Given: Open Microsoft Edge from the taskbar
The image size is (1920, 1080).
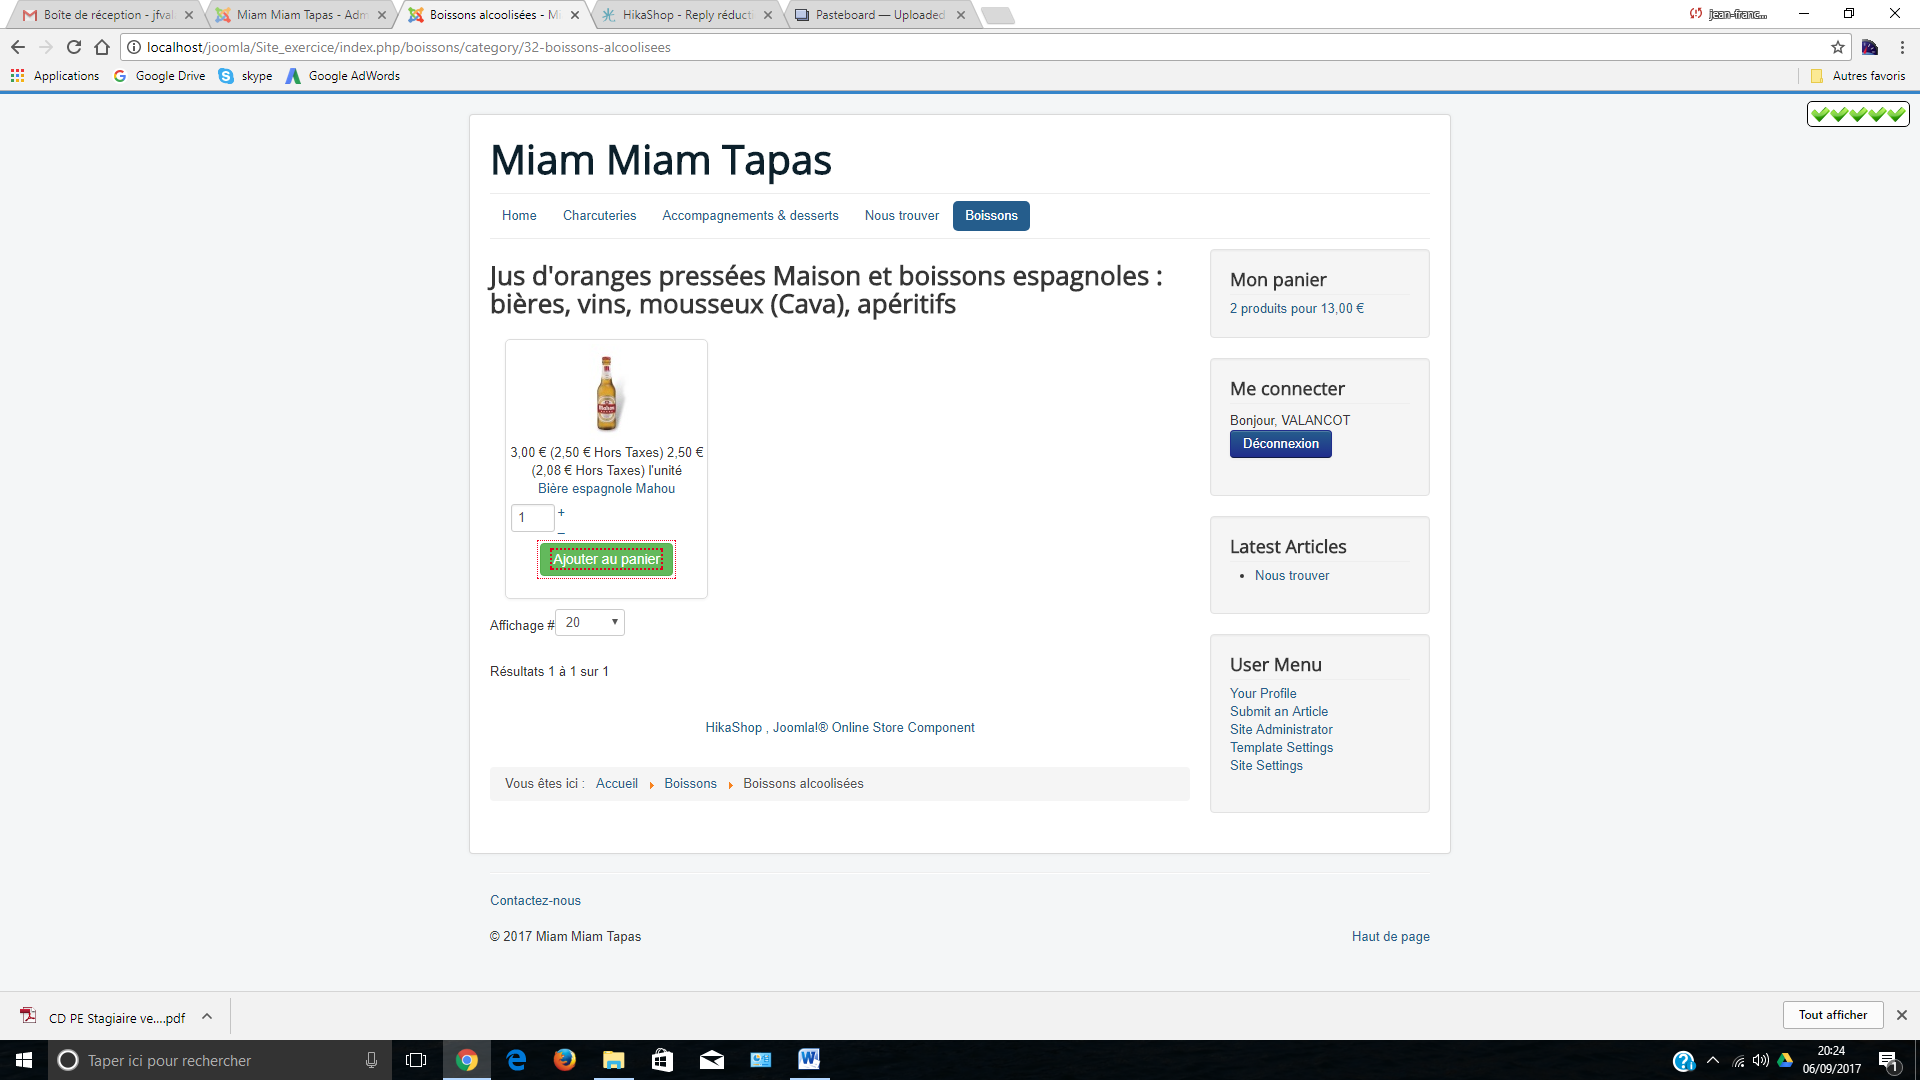Looking at the screenshot, I should coord(516,1060).
